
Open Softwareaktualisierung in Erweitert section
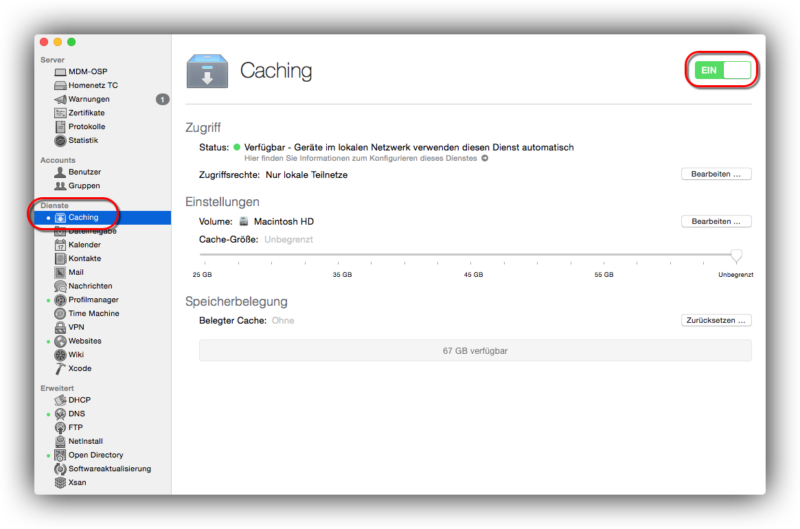109,468
